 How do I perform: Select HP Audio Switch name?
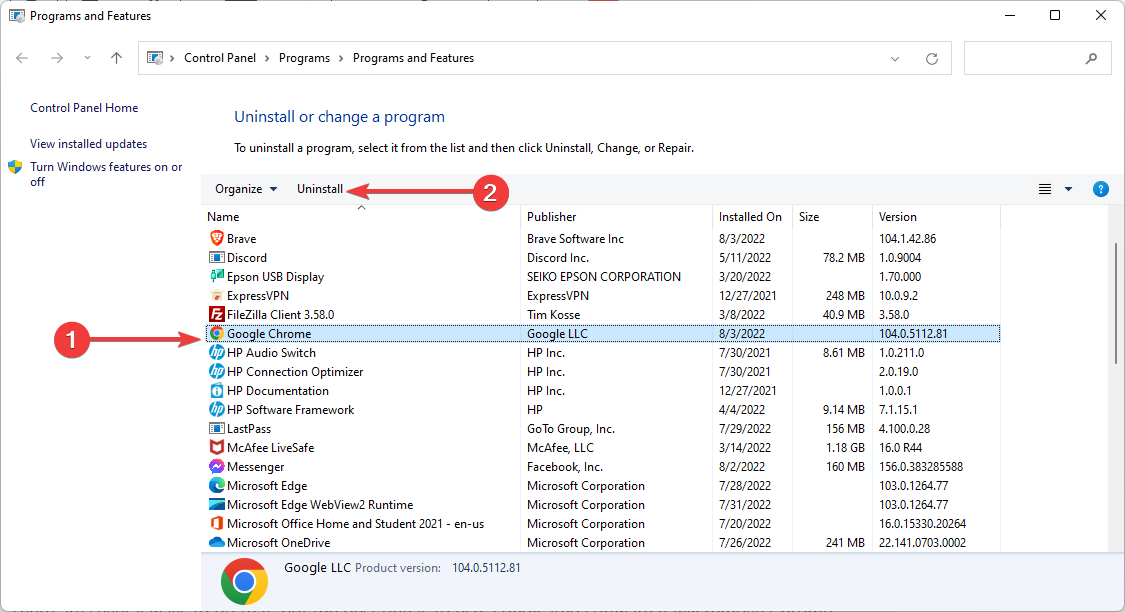271,352
